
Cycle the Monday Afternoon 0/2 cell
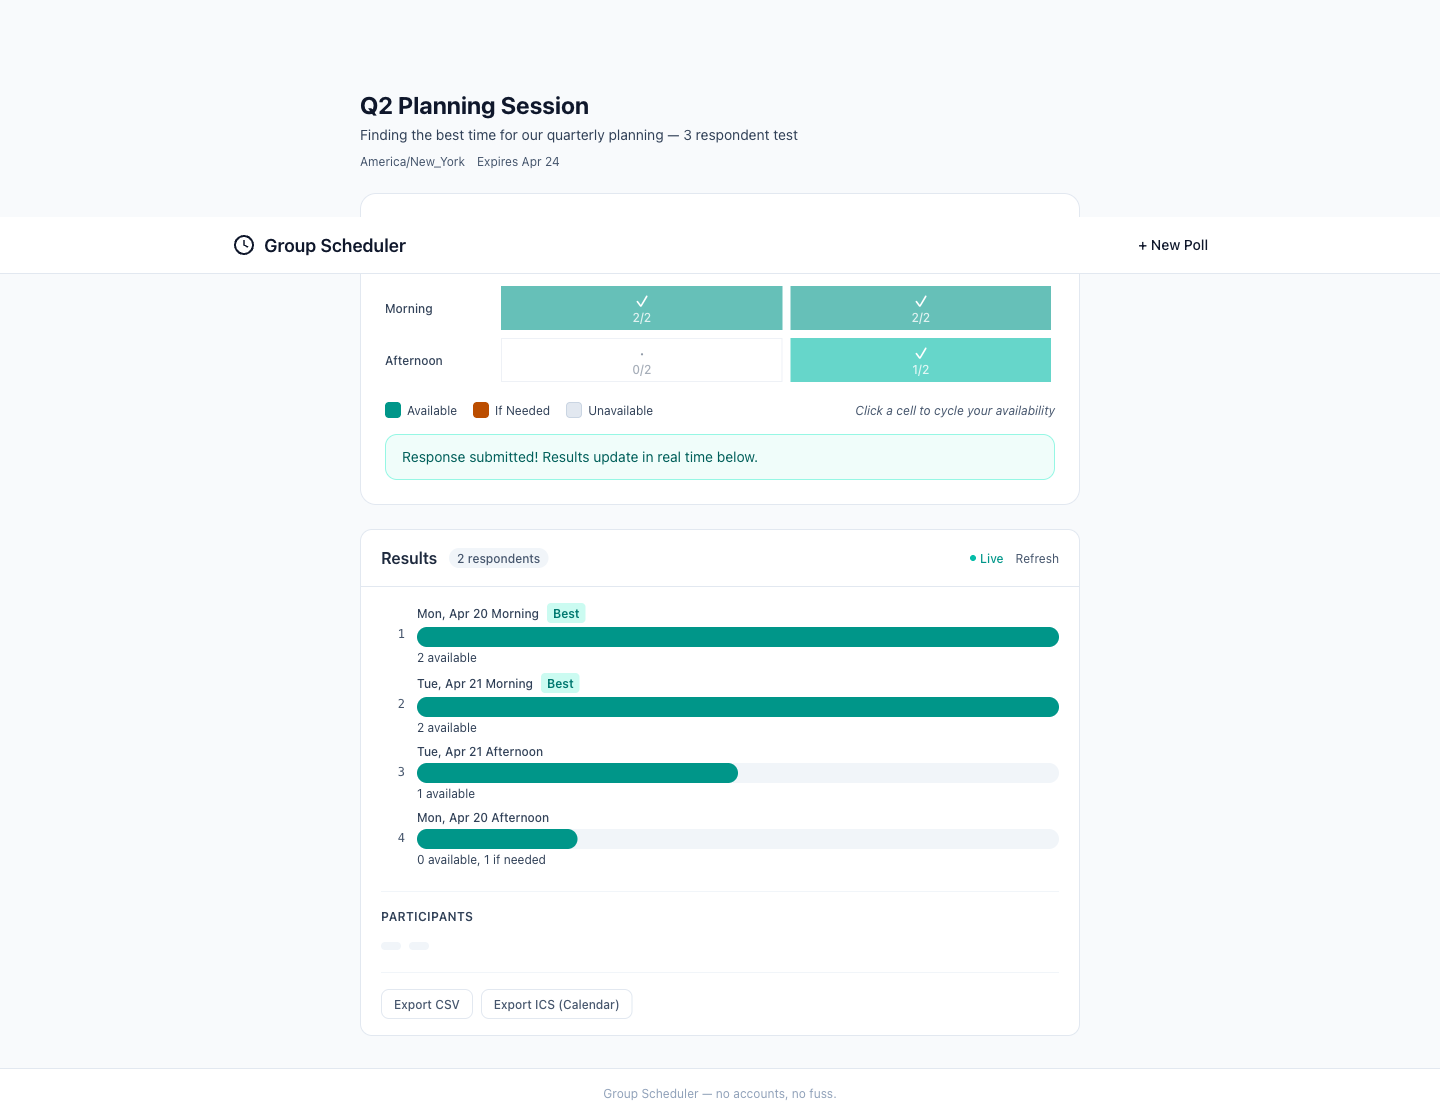coord(641,360)
